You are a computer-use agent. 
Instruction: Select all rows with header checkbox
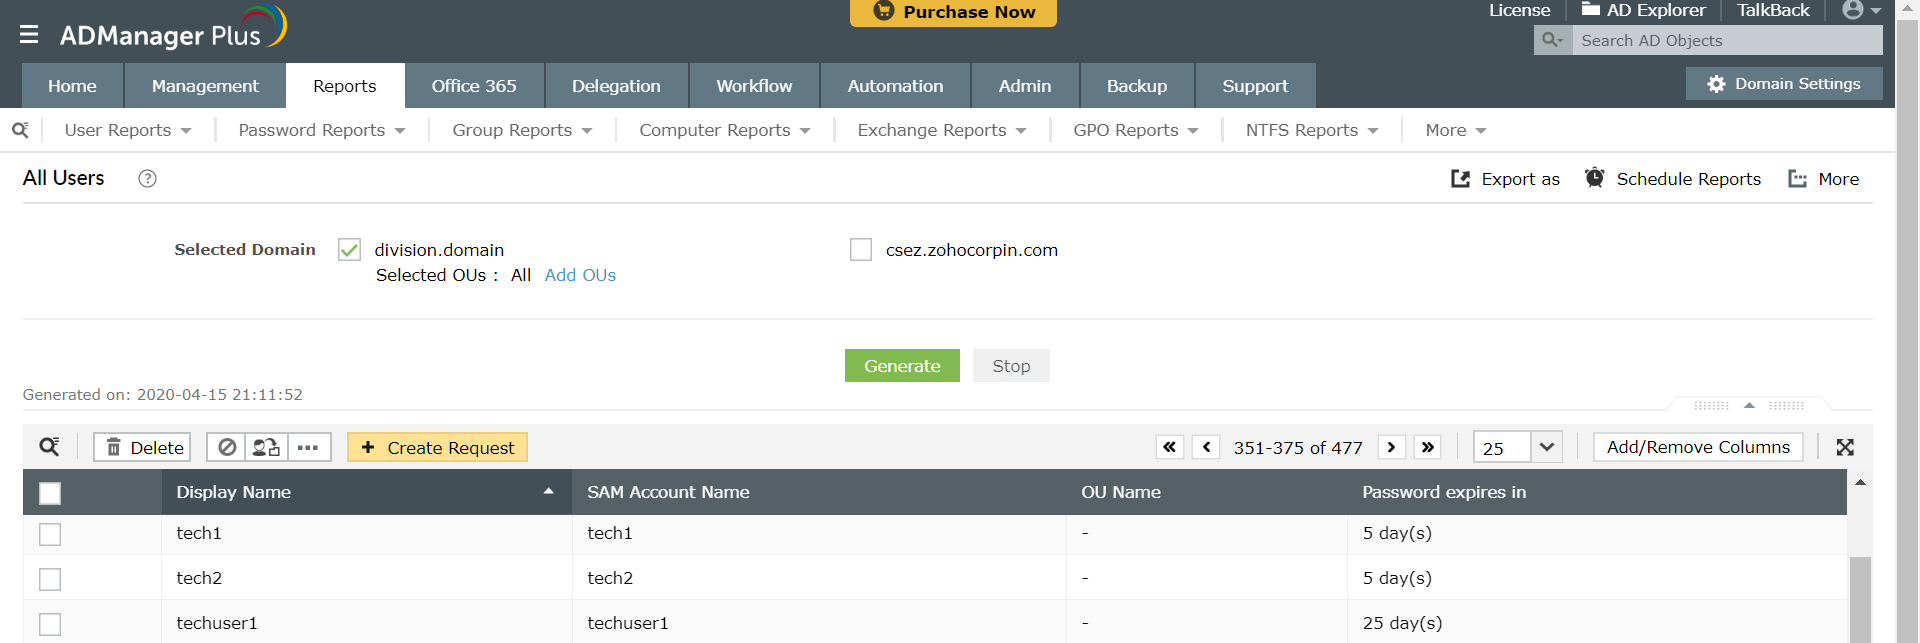[50, 493]
